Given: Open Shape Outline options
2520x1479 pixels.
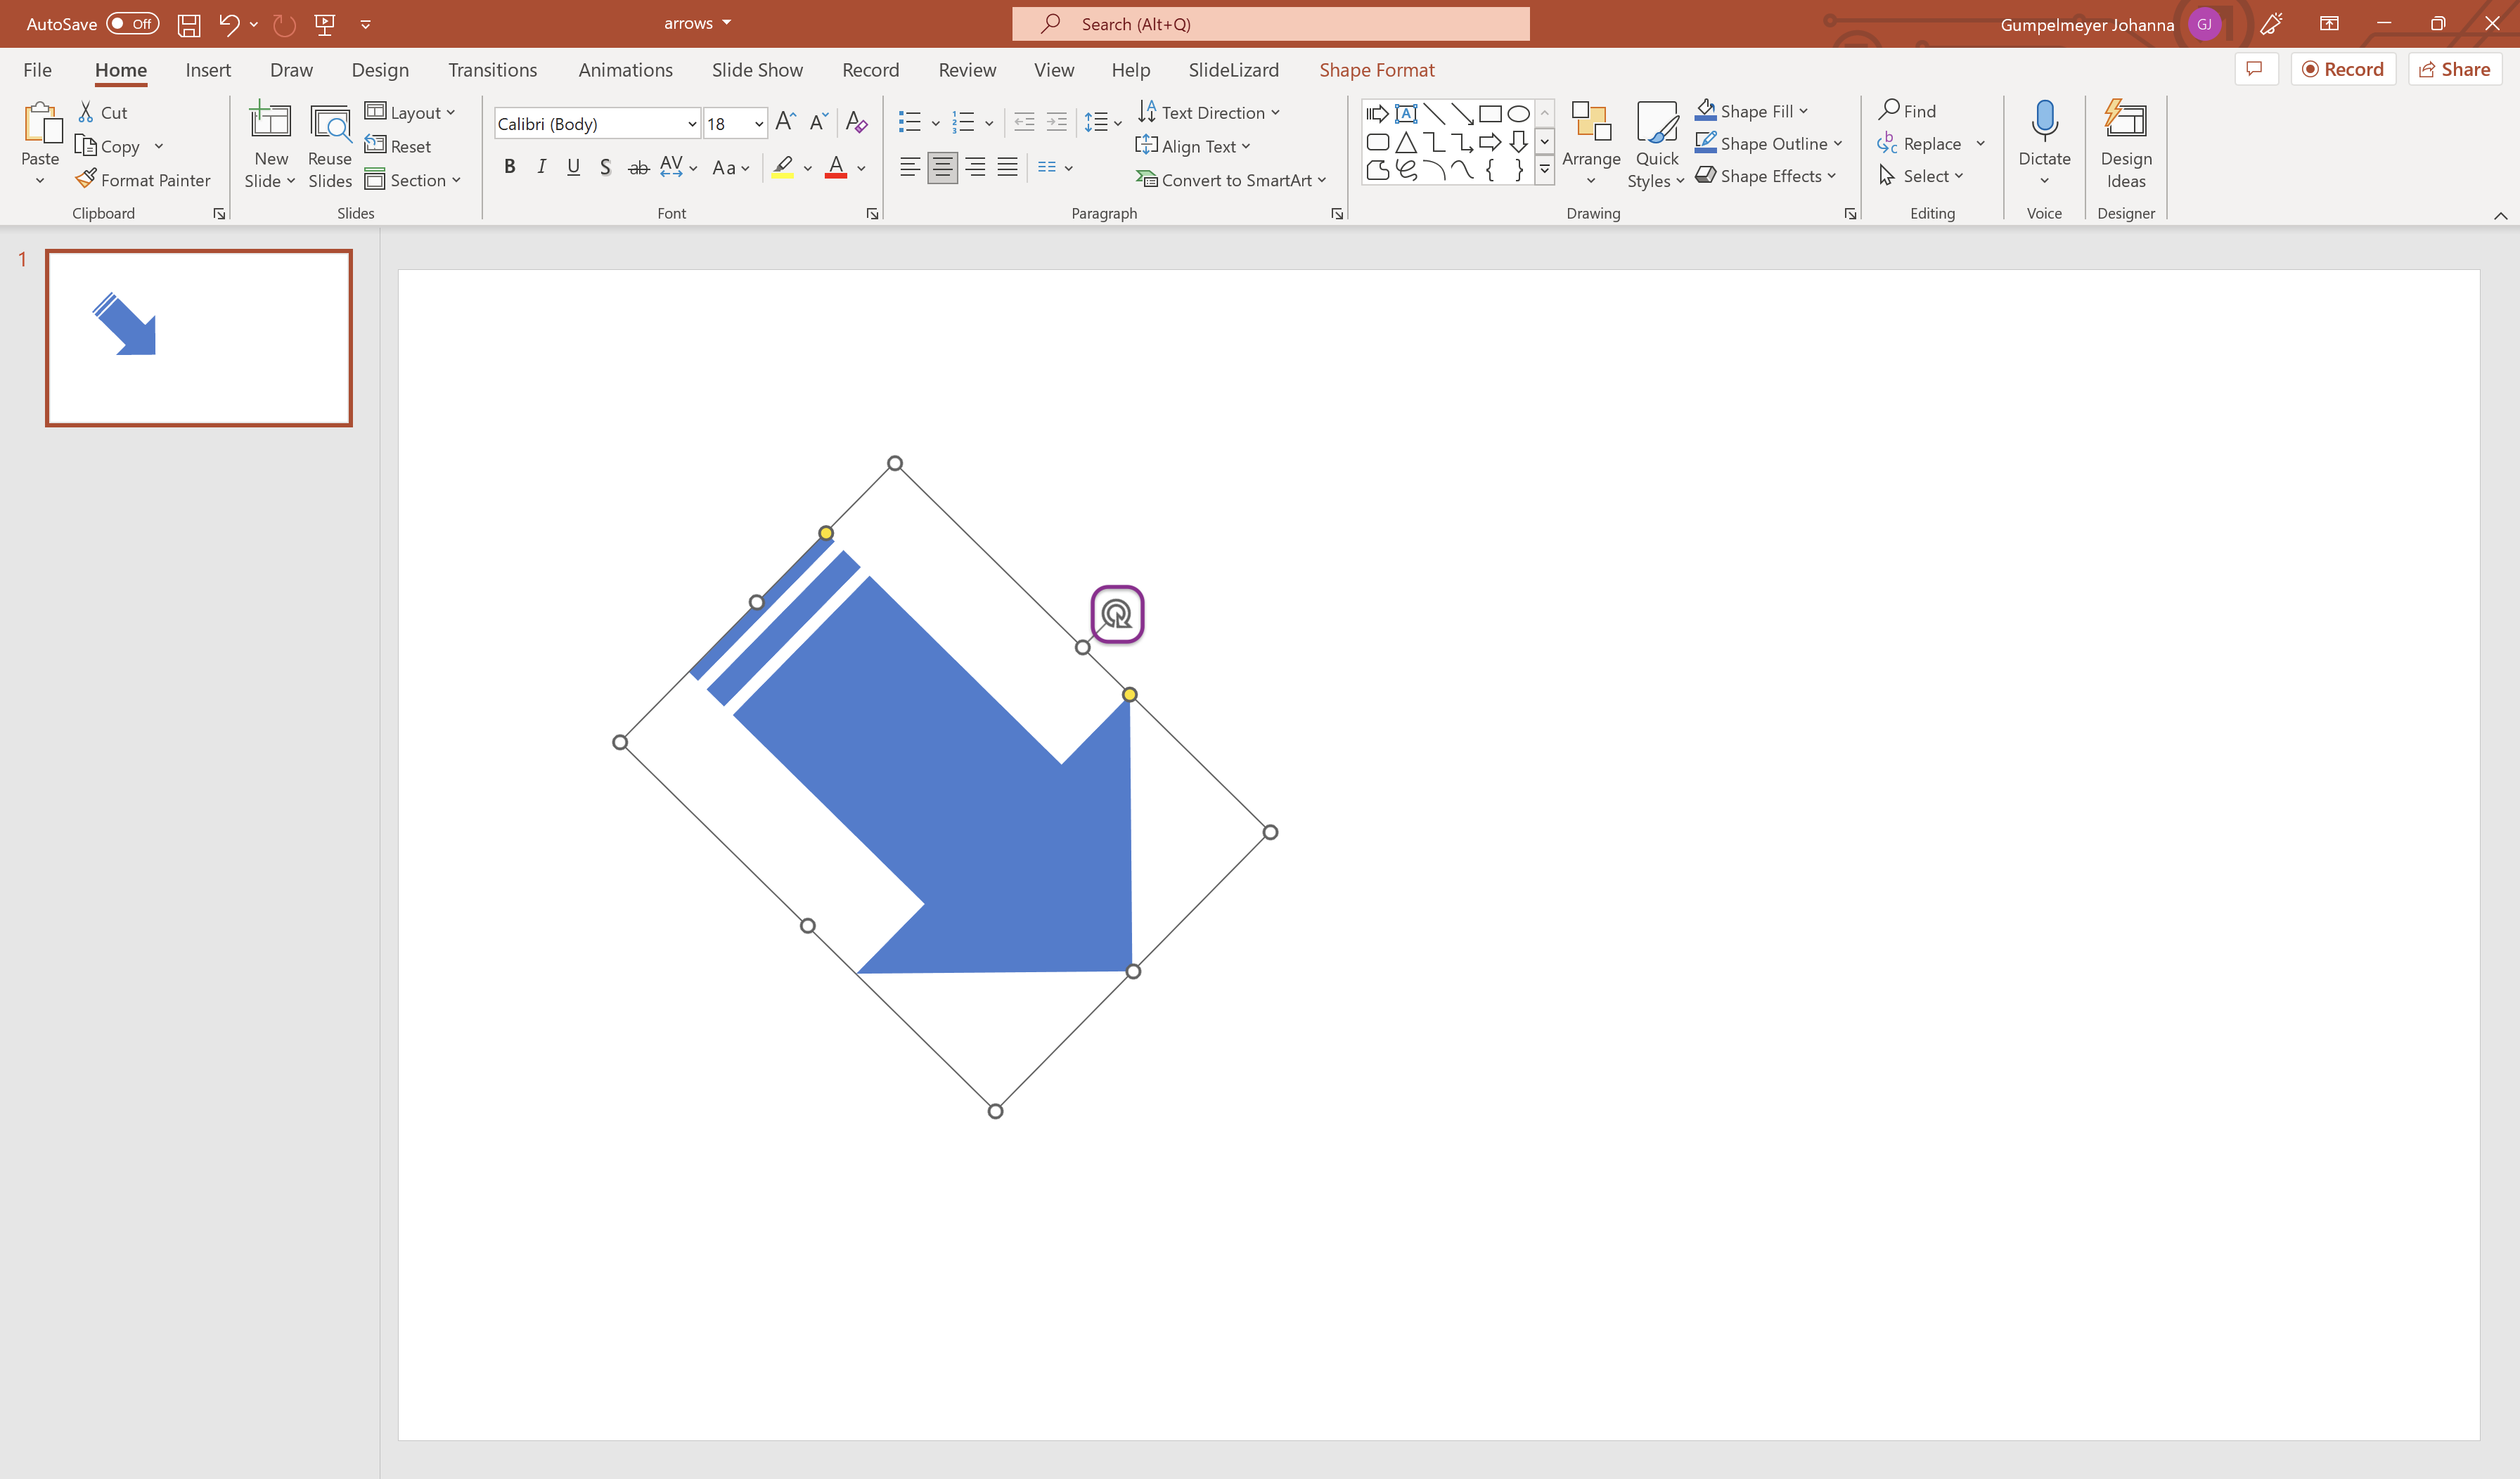Looking at the screenshot, I should (x=1839, y=143).
